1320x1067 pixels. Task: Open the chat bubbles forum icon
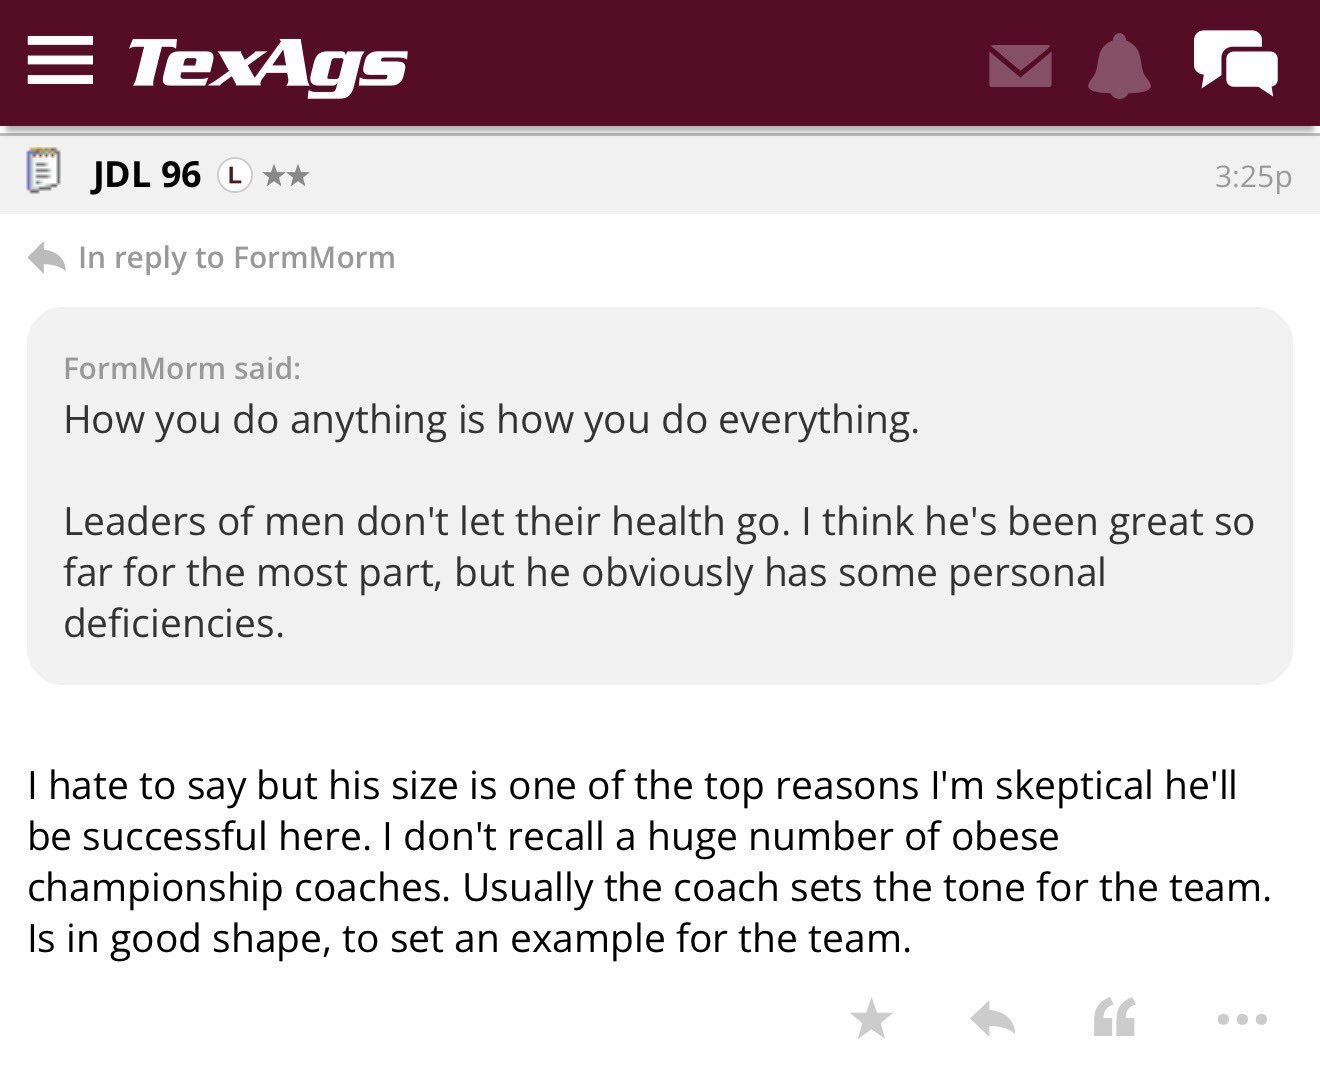tap(1235, 62)
